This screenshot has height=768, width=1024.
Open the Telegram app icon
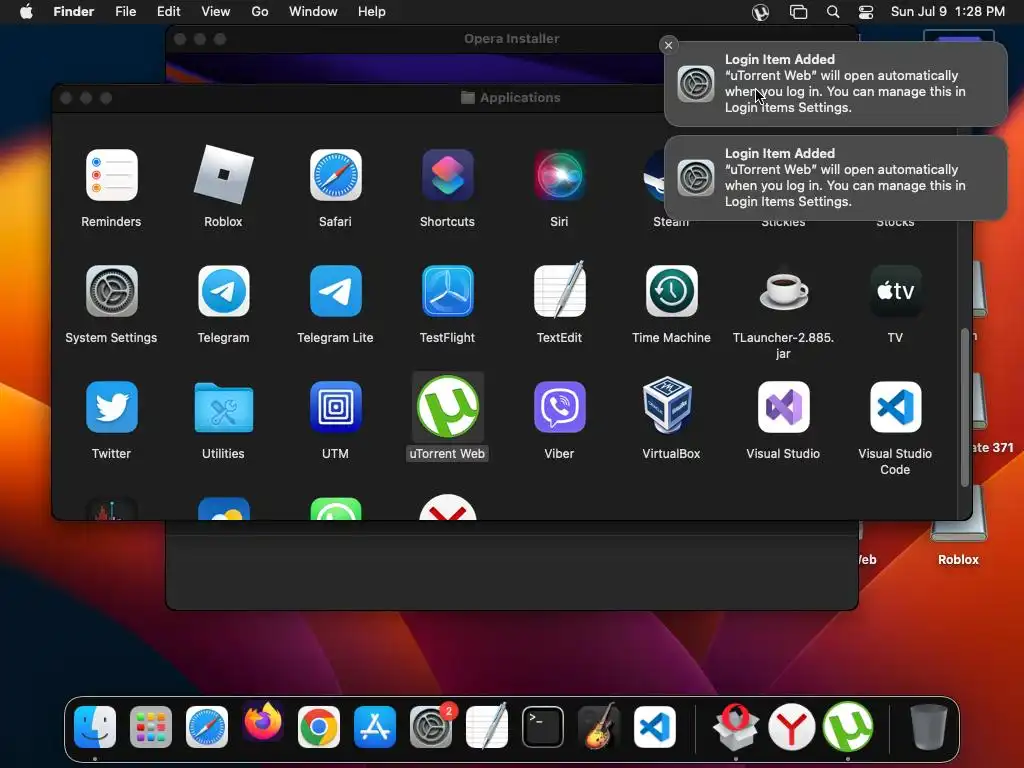223,291
